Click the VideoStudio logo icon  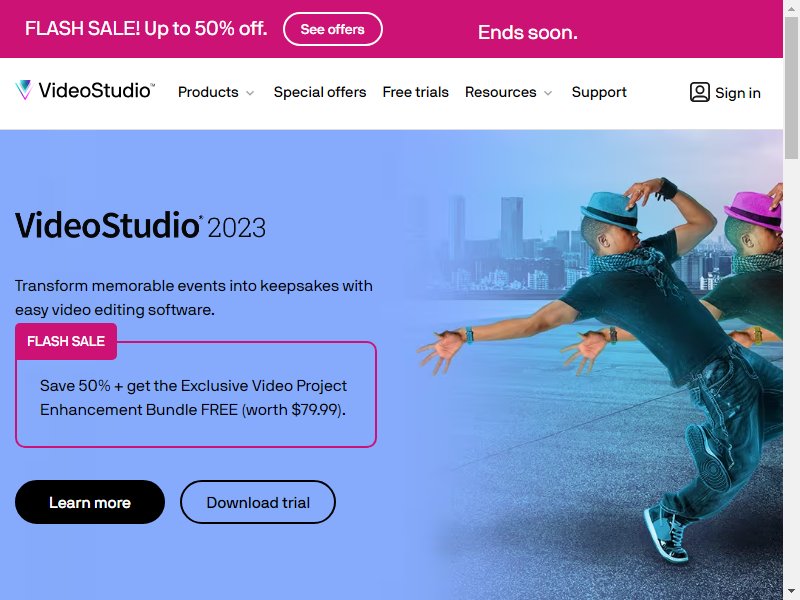tap(23, 90)
